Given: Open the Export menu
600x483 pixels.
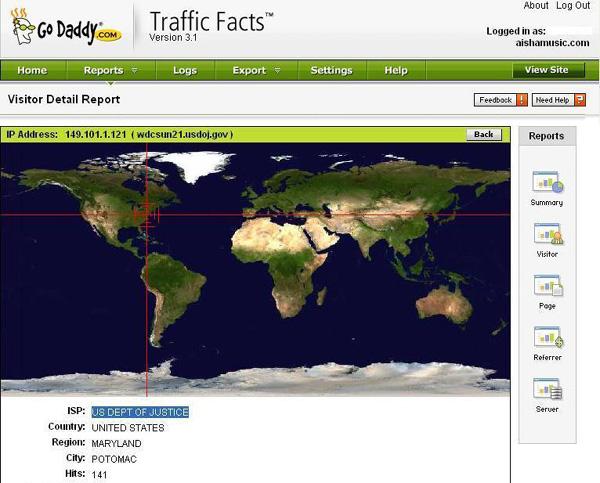Looking at the screenshot, I should click(249, 70).
